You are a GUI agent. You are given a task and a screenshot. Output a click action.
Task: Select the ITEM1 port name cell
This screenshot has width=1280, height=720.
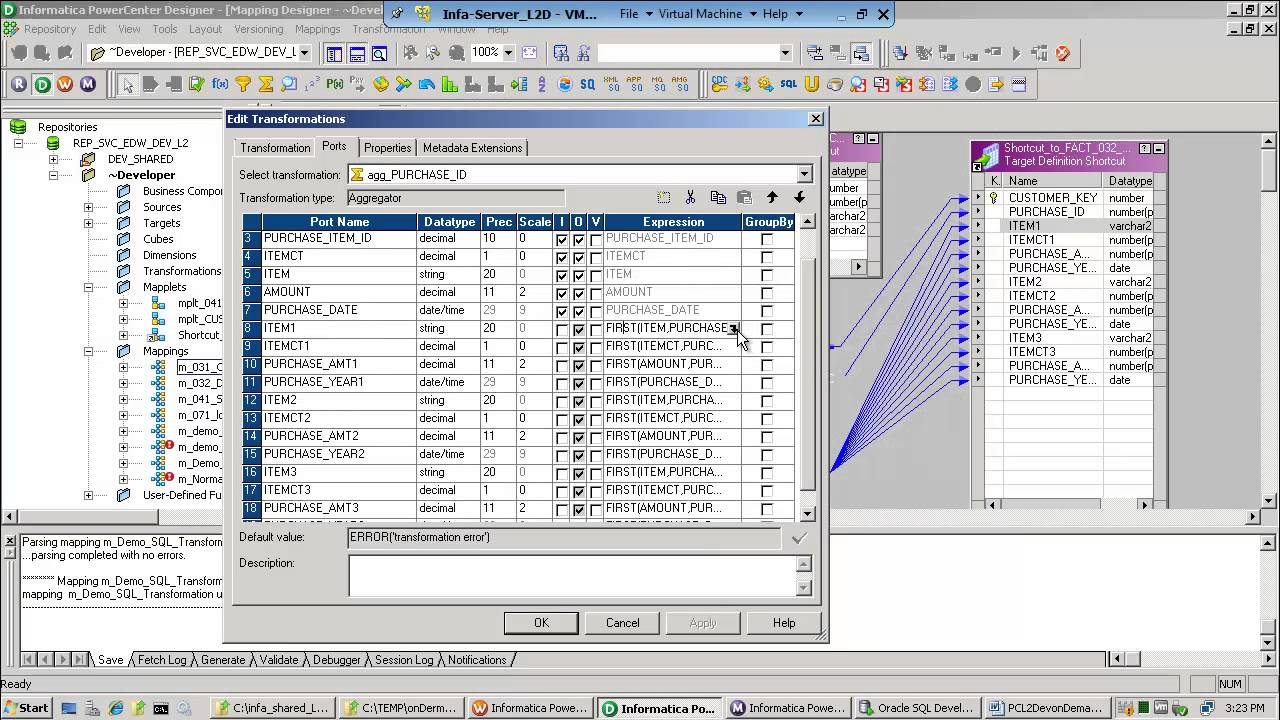tap(339, 328)
